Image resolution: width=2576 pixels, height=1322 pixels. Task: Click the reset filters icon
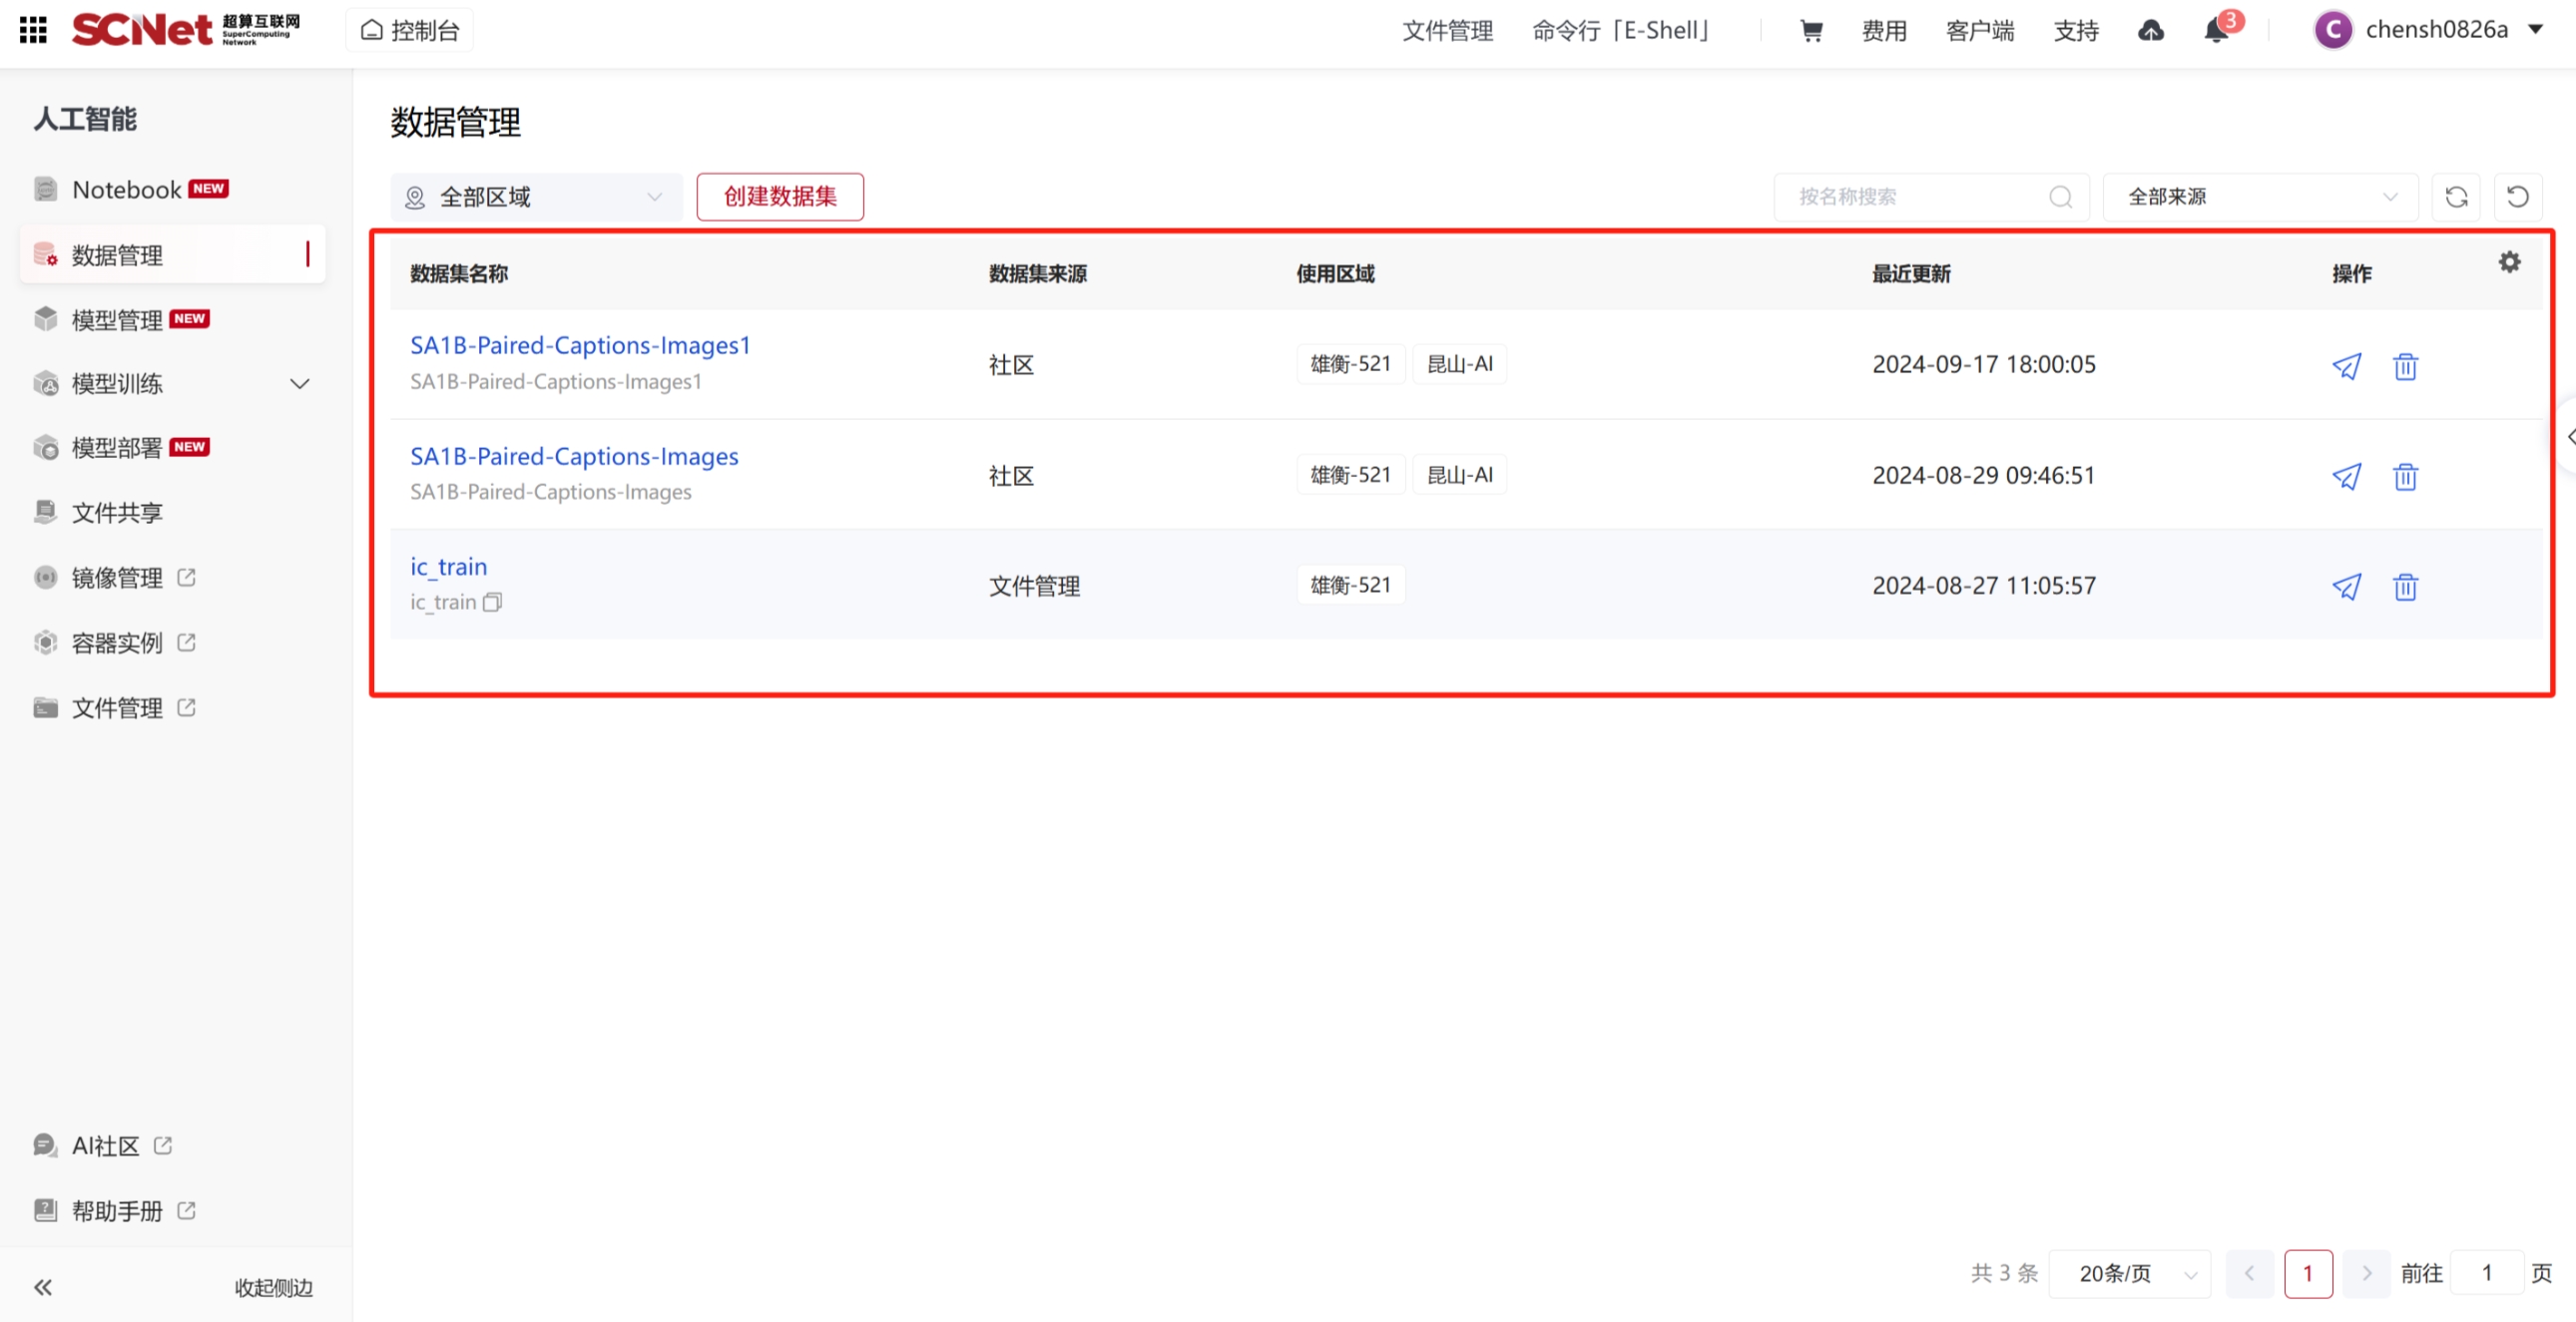coord(2517,197)
